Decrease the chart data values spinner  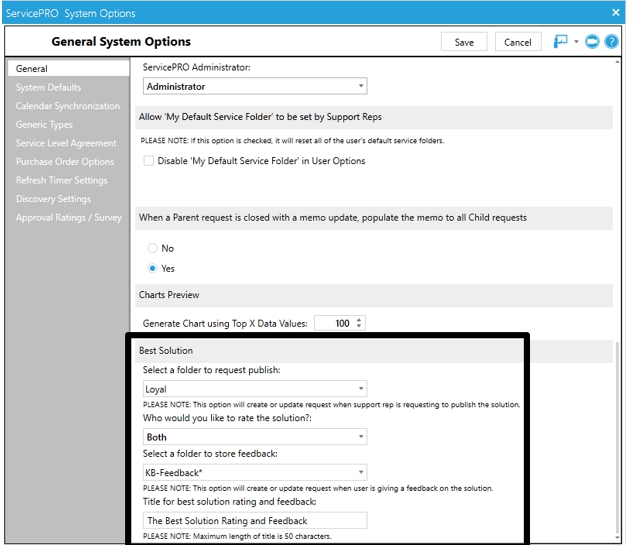point(359,326)
